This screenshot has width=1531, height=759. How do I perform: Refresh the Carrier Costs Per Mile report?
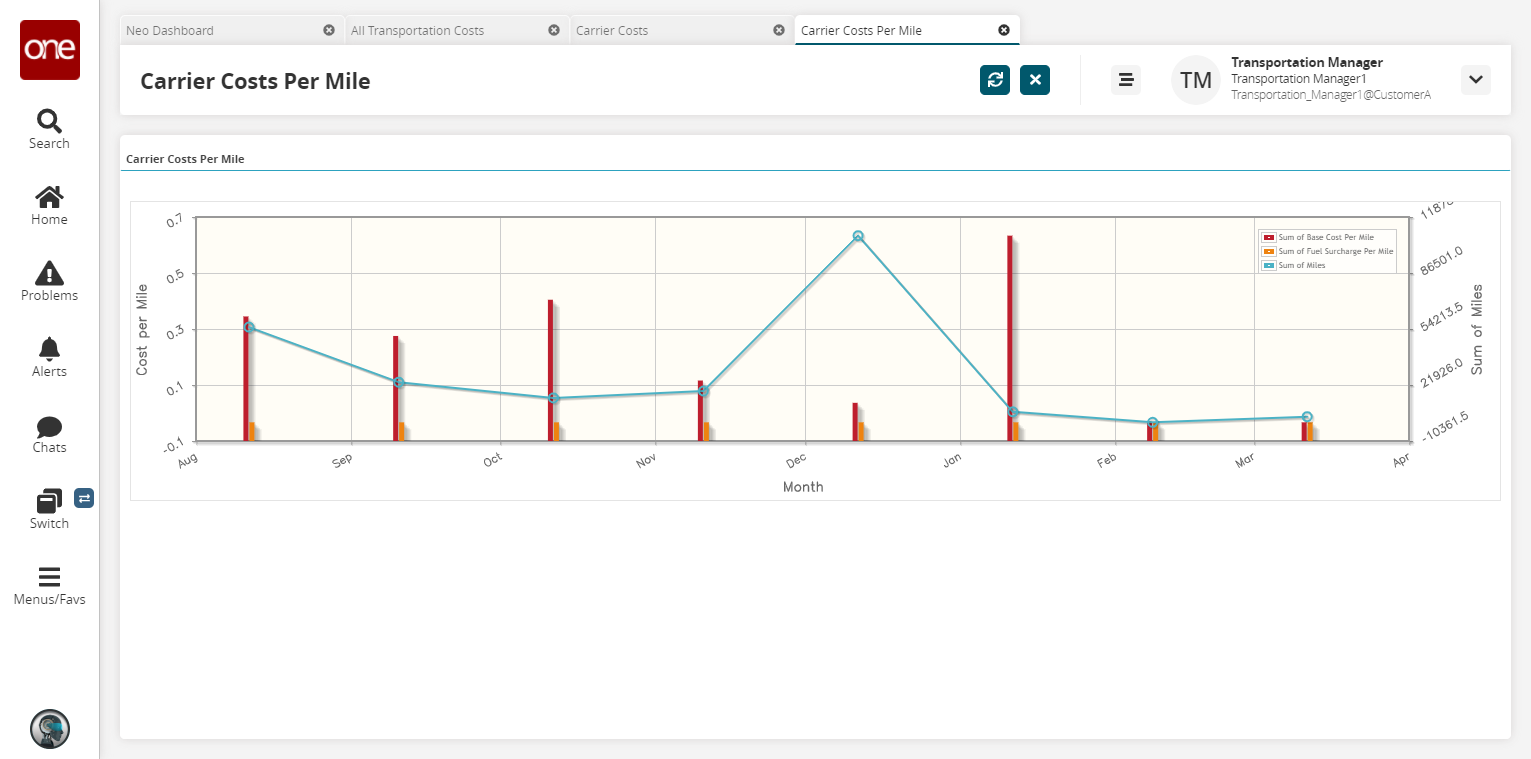click(x=994, y=80)
